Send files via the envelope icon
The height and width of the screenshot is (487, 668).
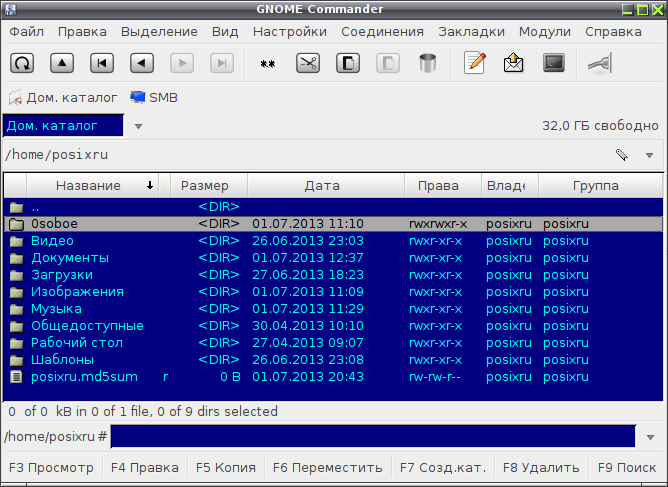(x=514, y=63)
